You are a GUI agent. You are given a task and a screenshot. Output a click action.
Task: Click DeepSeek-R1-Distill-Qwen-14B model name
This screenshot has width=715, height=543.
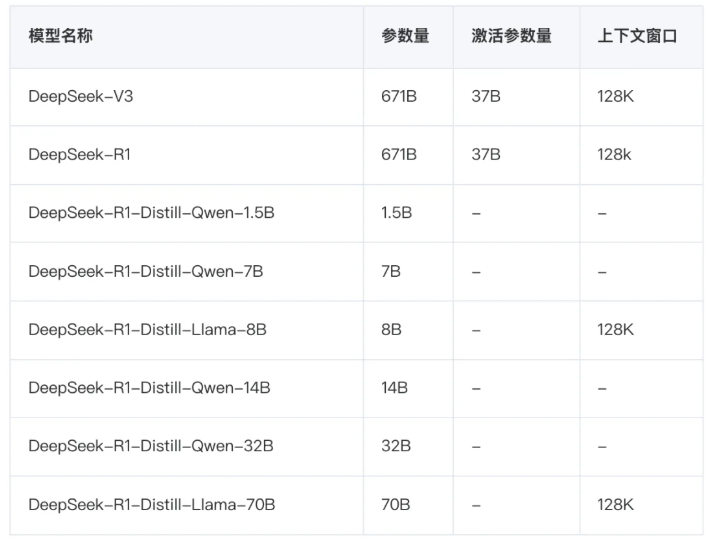[149, 388]
